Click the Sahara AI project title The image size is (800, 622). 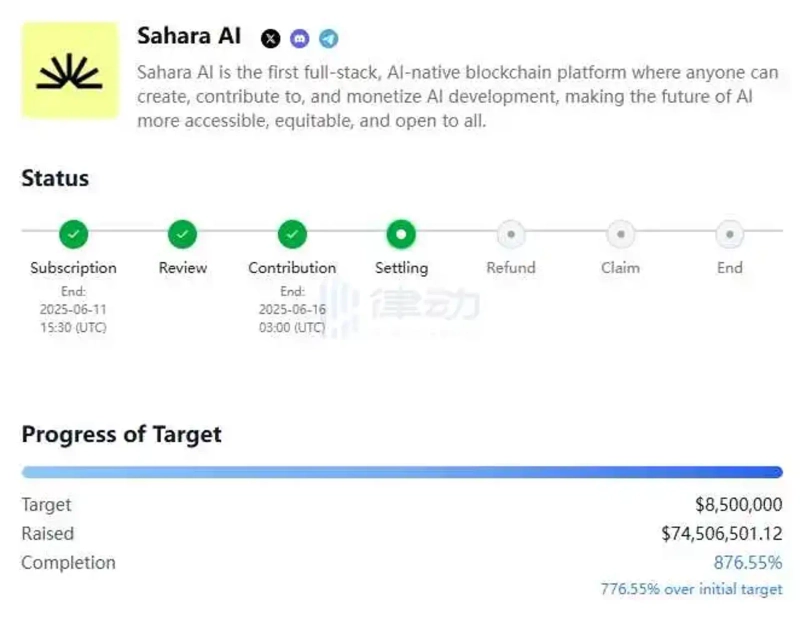(189, 36)
